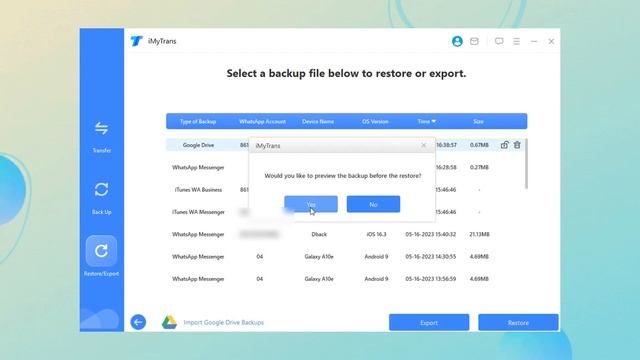Open the Back Up section in sidebar
Image resolution: width=640 pixels, height=360 pixels.
coord(101,198)
